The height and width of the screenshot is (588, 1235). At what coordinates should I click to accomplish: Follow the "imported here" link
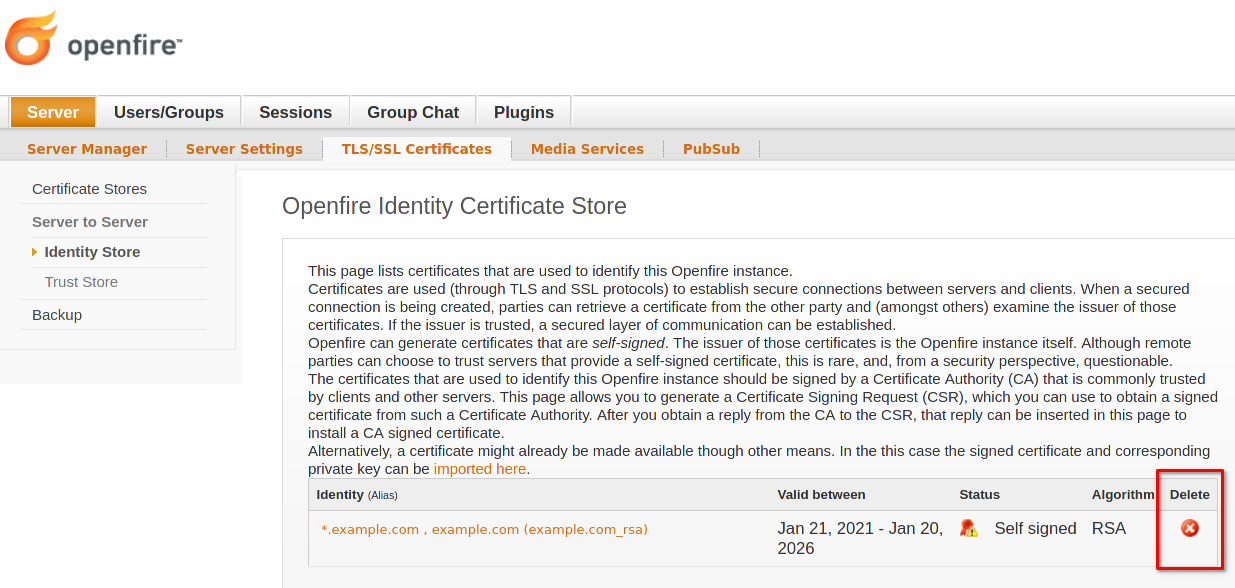pos(480,469)
